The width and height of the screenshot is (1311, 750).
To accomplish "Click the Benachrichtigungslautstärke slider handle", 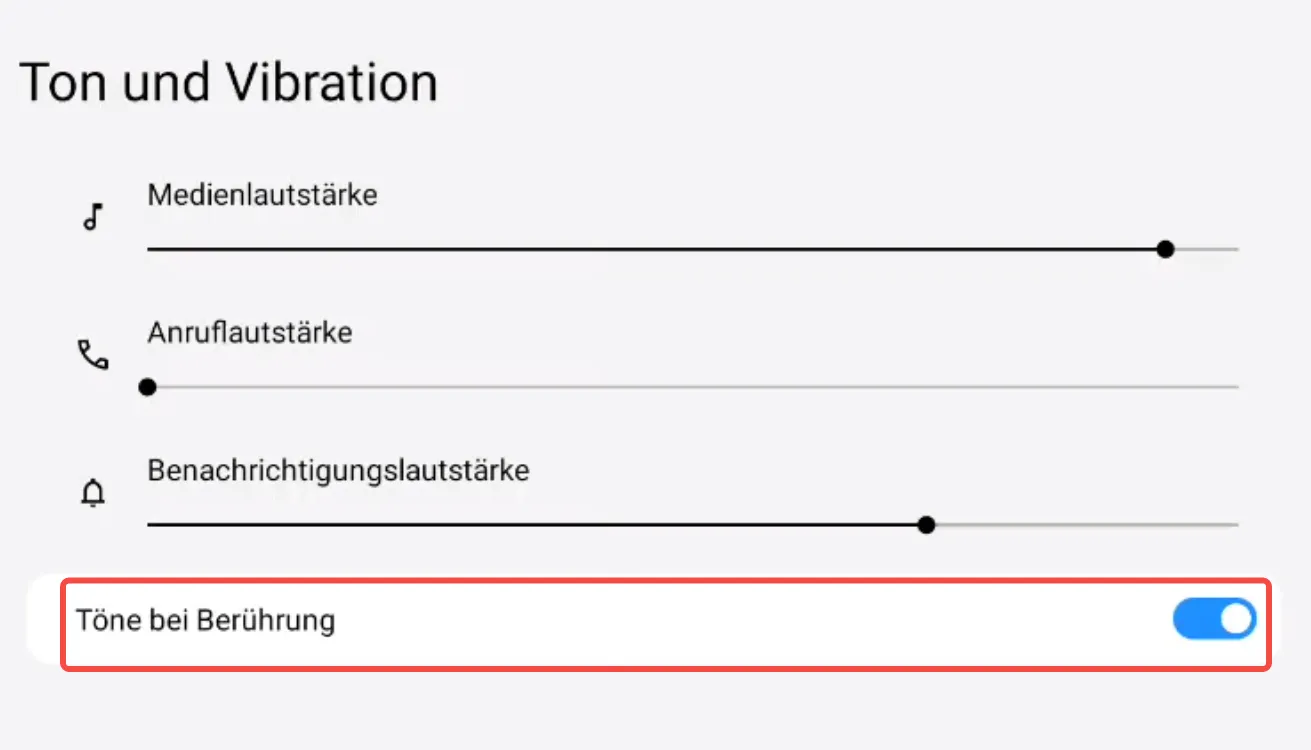I will 926,525.
